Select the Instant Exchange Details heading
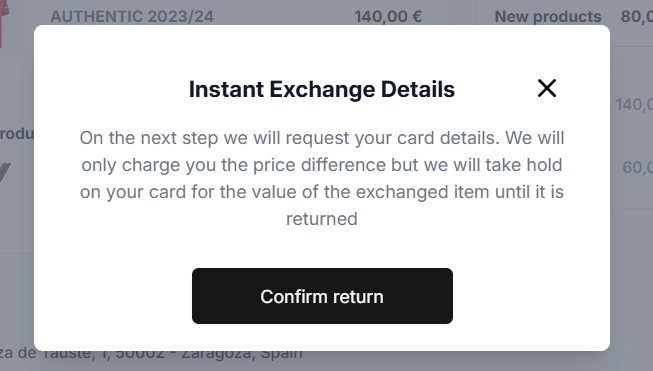 point(322,89)
